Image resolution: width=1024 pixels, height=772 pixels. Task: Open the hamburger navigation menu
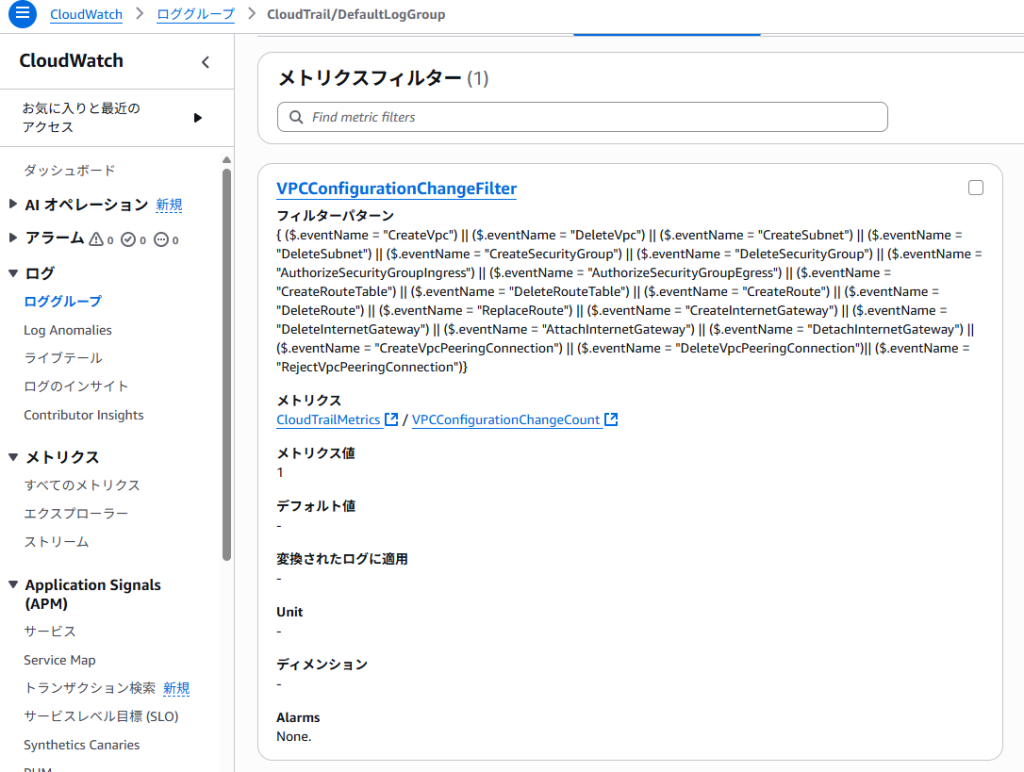pos(22,14)
